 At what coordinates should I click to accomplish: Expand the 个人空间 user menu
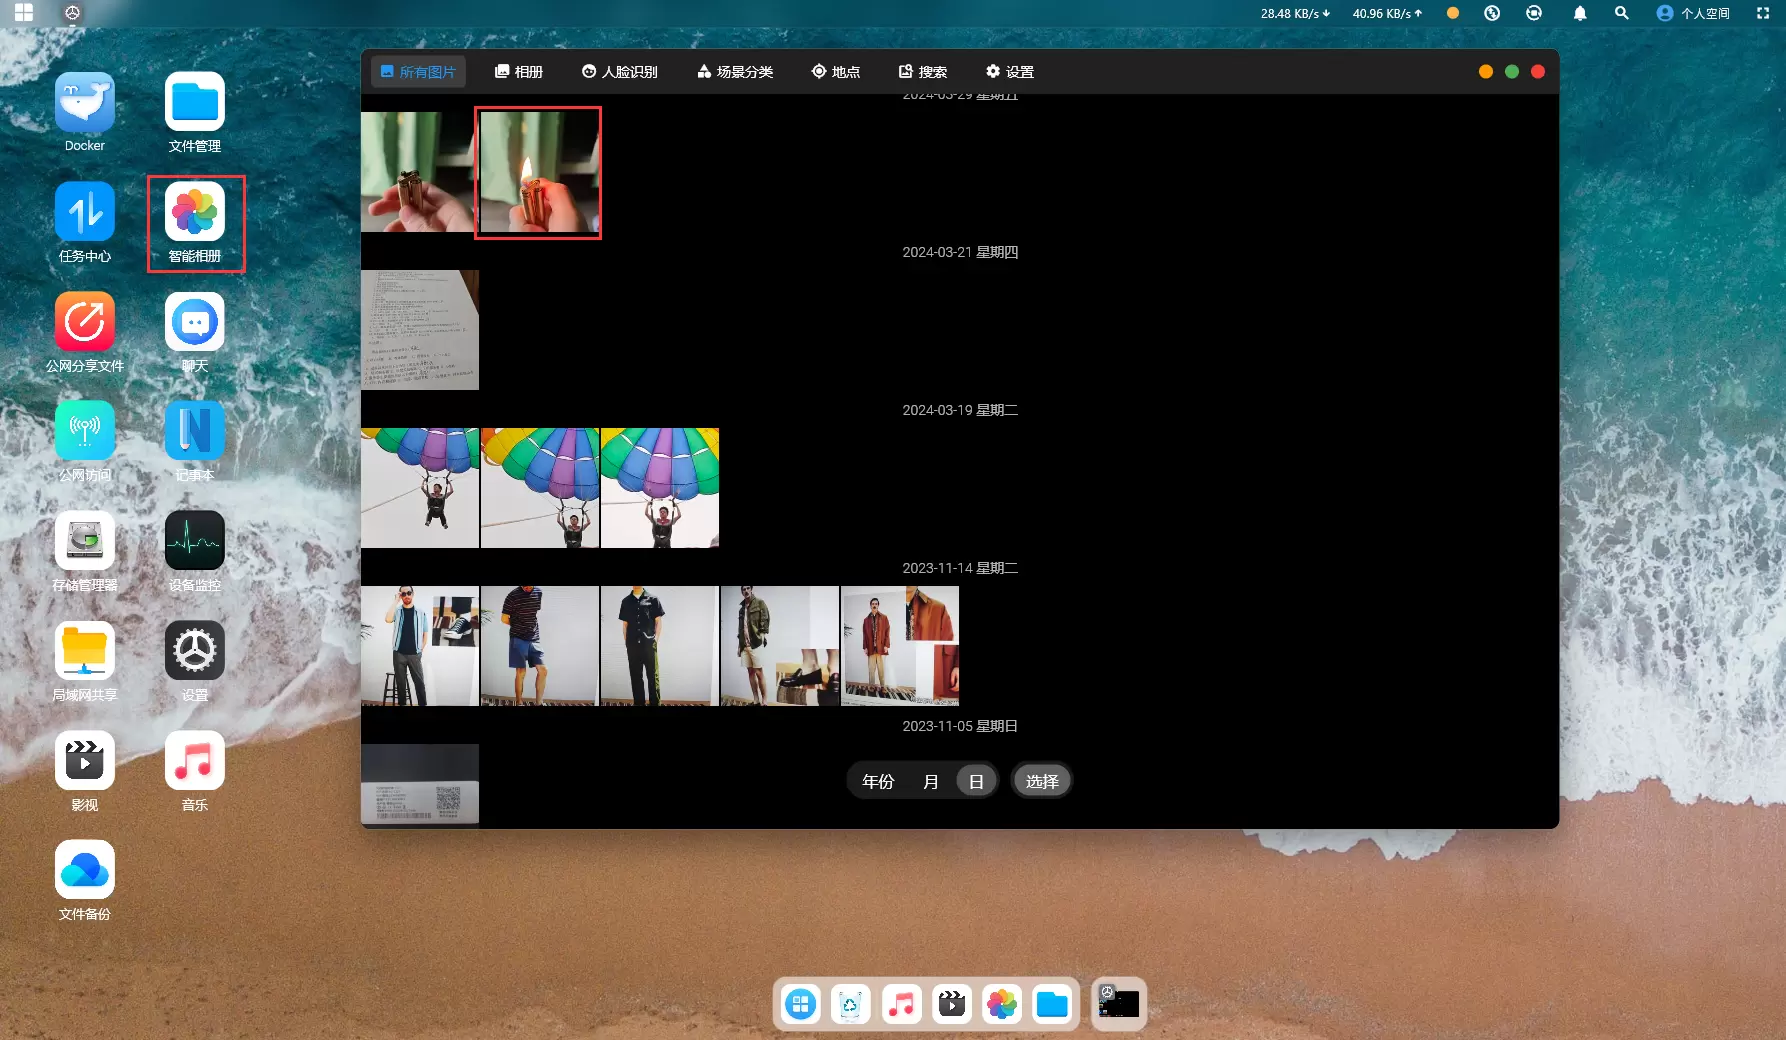[x=1693, y=14]
